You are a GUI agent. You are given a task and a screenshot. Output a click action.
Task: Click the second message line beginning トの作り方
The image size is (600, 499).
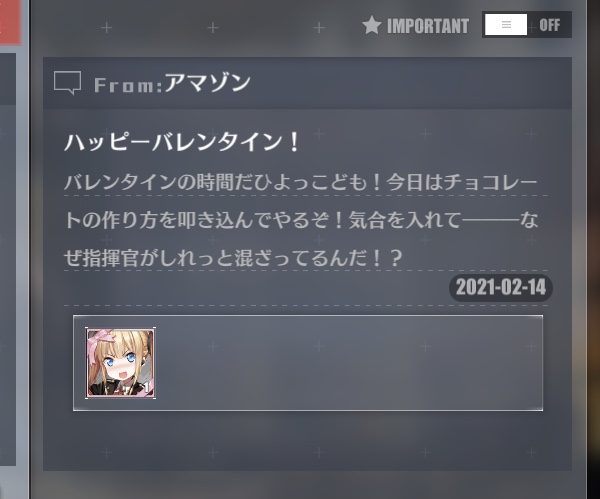(x=302, y=220)
